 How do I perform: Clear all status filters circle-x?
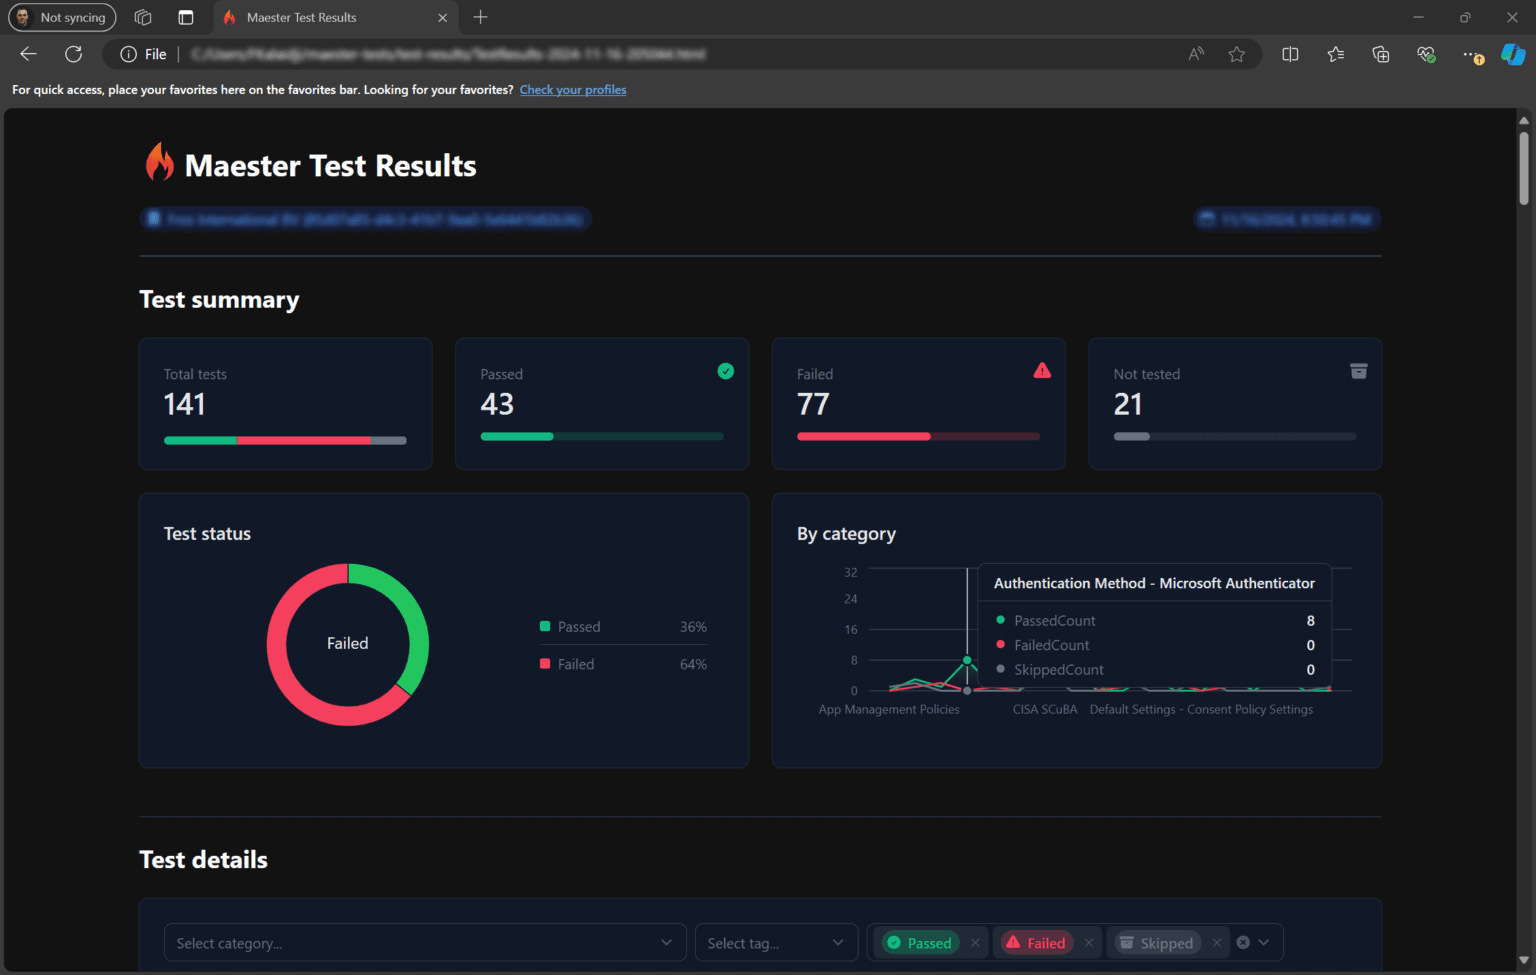pyautogui.click(x=1243, y=942)
